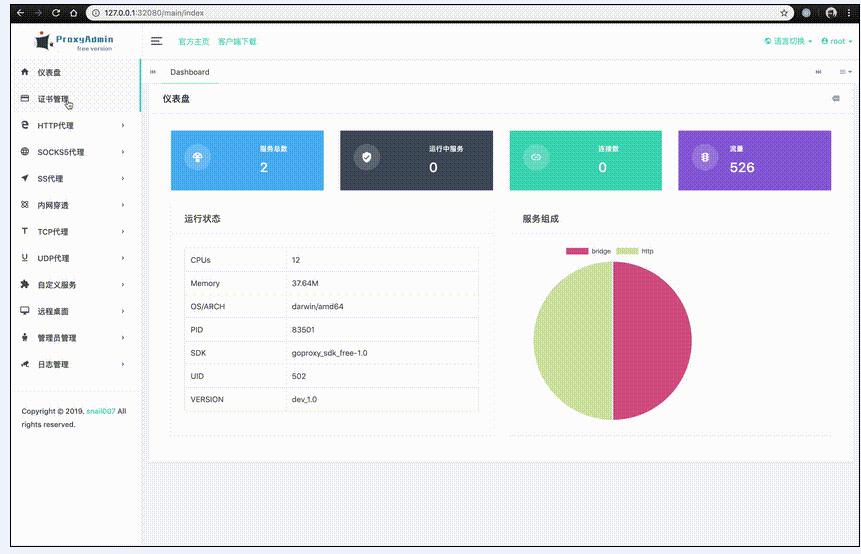Click the link icon on the 连接数 card
The width and height of the screenshot is (861, 554).
[536, 157]
